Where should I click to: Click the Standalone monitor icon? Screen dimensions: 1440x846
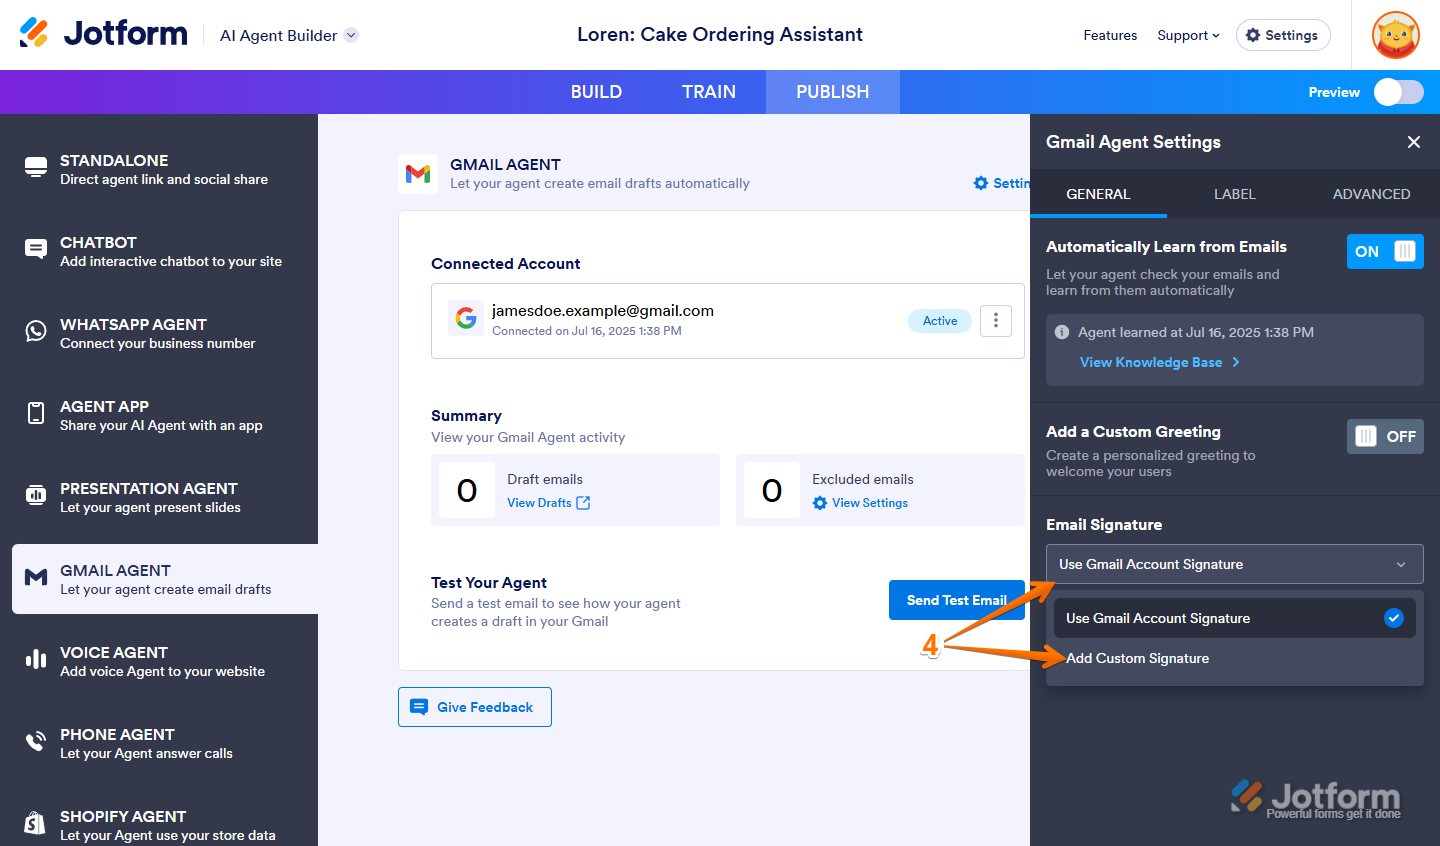coord(36,168)
